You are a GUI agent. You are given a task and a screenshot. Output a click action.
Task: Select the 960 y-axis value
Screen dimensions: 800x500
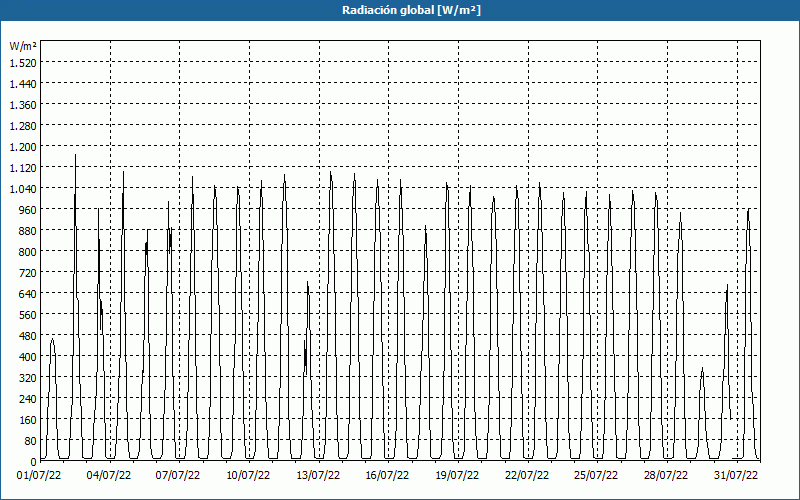pyautogui.click(x=28, y=210)
